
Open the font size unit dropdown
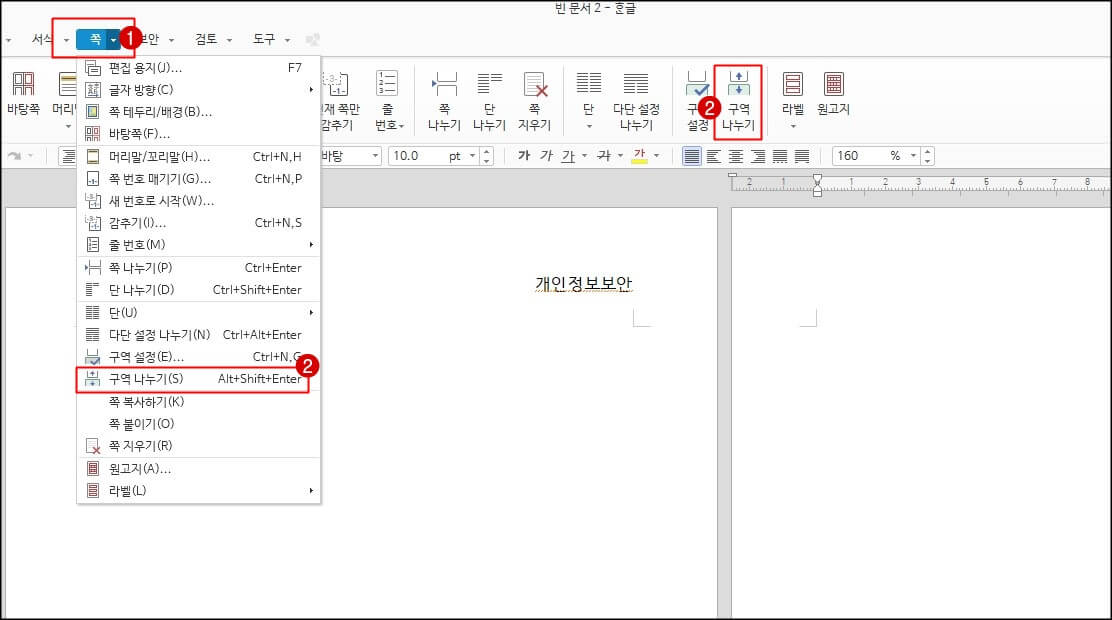(x=472, y=156)
